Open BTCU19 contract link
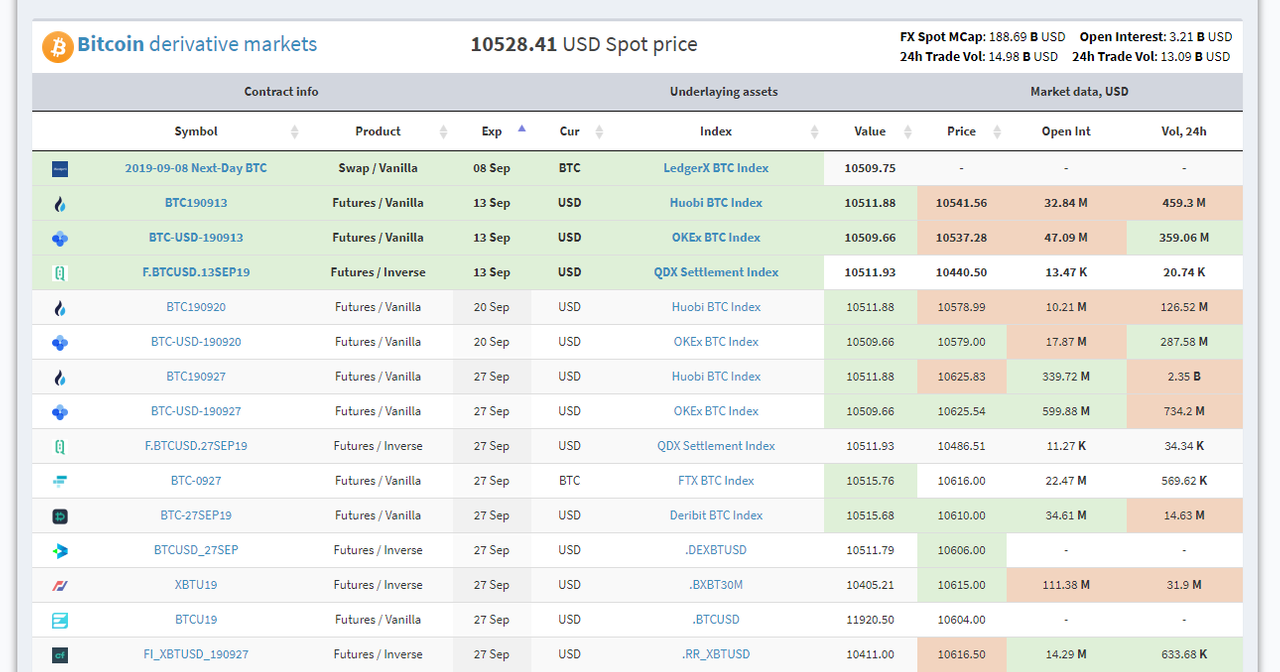Image resolution: width=1280 pixels, height=672 pixels. click(196, 620)
